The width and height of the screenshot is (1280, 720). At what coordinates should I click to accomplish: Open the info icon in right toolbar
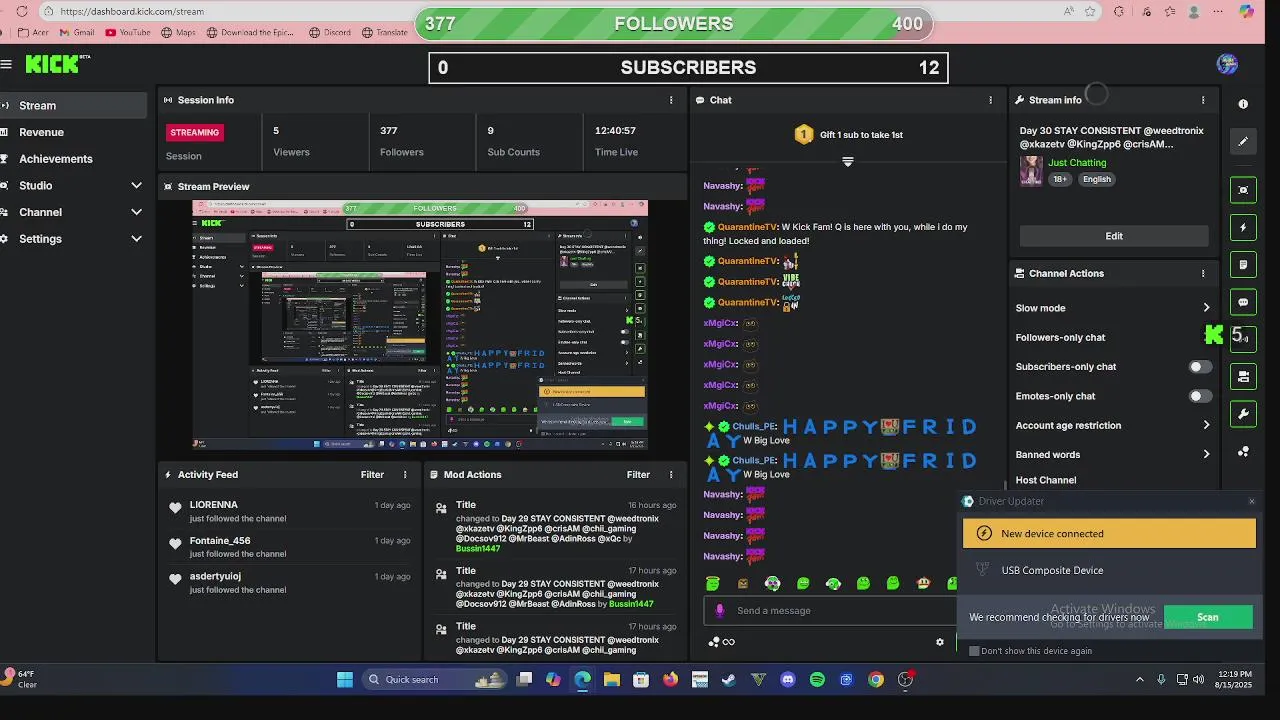(1243, 104)
